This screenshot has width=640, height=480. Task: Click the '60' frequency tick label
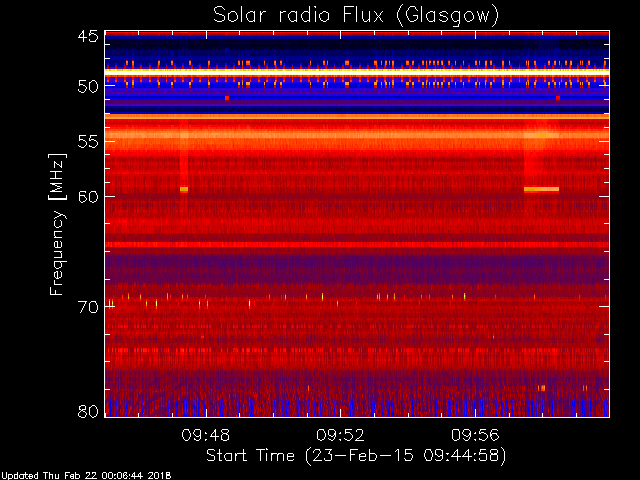(88, 197)
